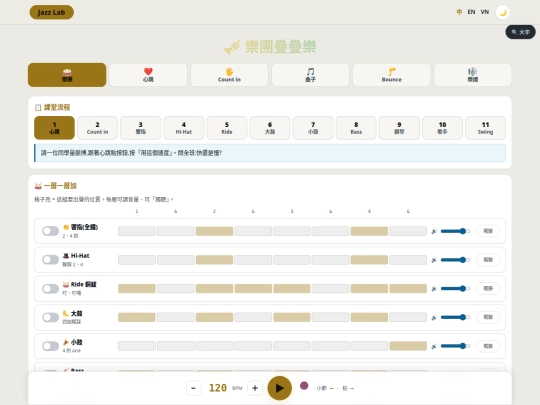Select lesson step 6 大鼓

[x=270, y=128]
